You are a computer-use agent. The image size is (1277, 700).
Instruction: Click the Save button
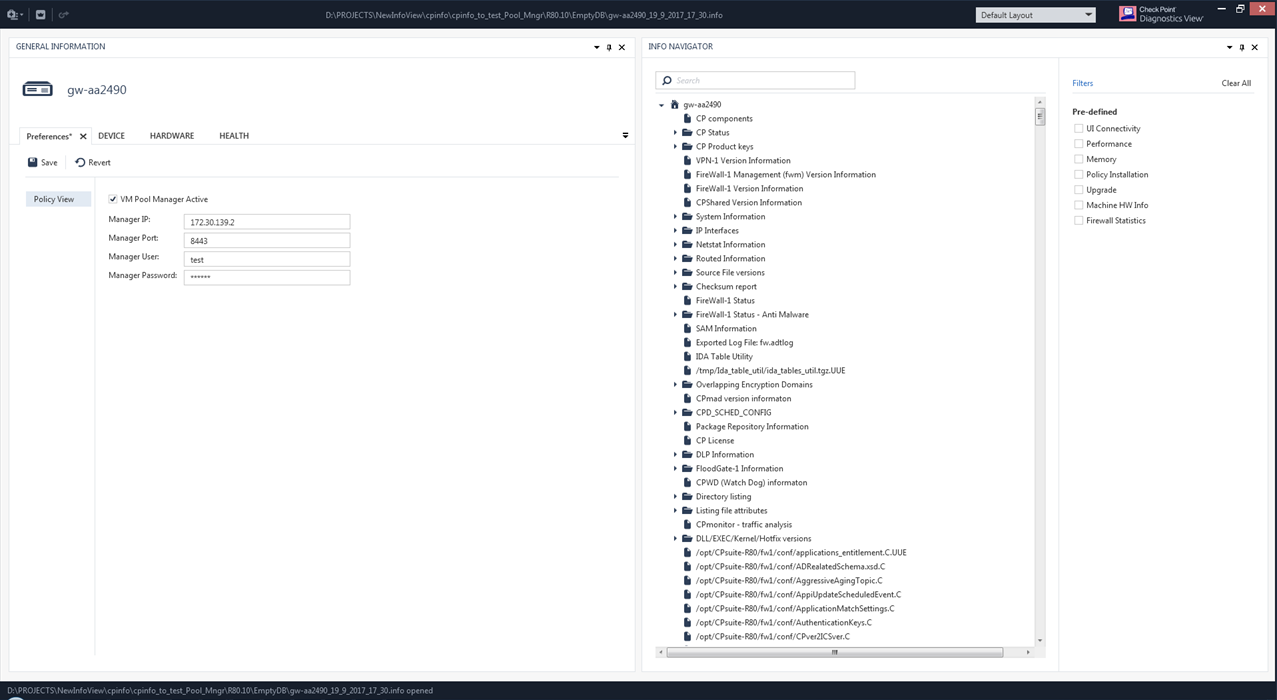coord(42,162)
